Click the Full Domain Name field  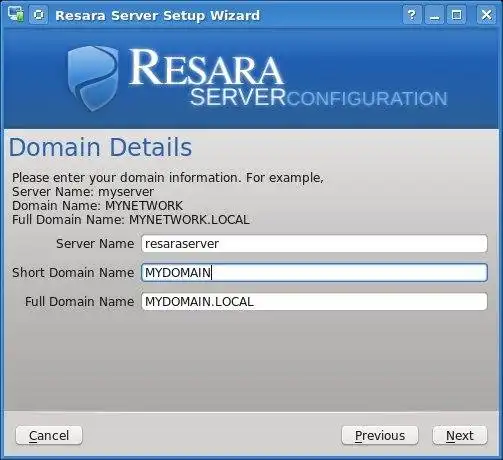(314, 302)
